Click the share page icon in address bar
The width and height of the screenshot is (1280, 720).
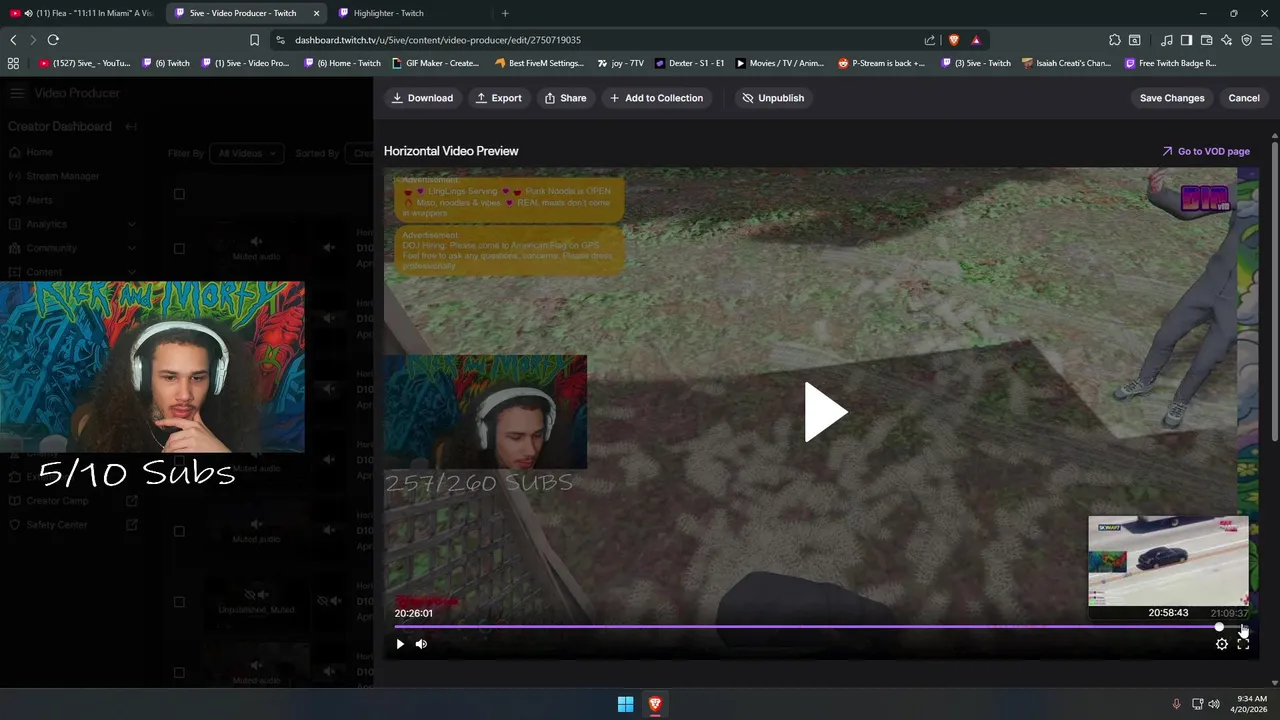(930, 40)
